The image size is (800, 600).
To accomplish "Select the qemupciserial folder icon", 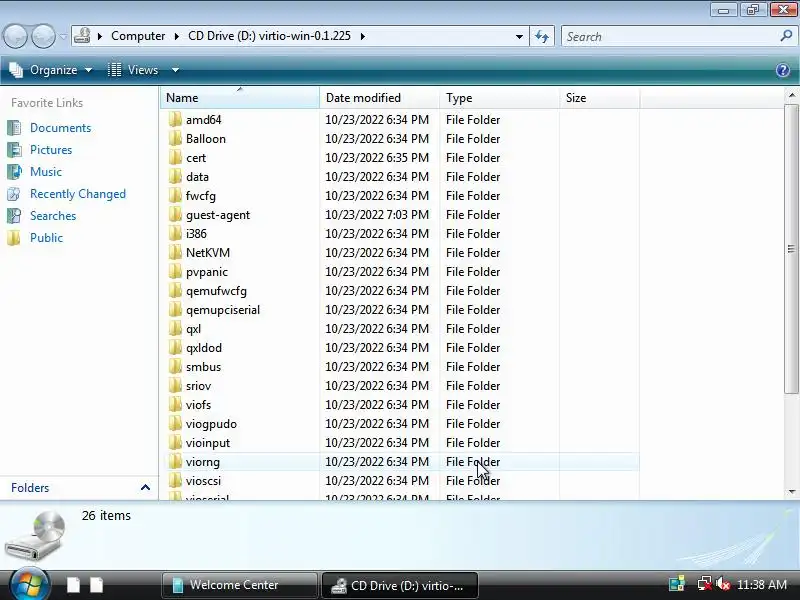I will pos(175,310).
